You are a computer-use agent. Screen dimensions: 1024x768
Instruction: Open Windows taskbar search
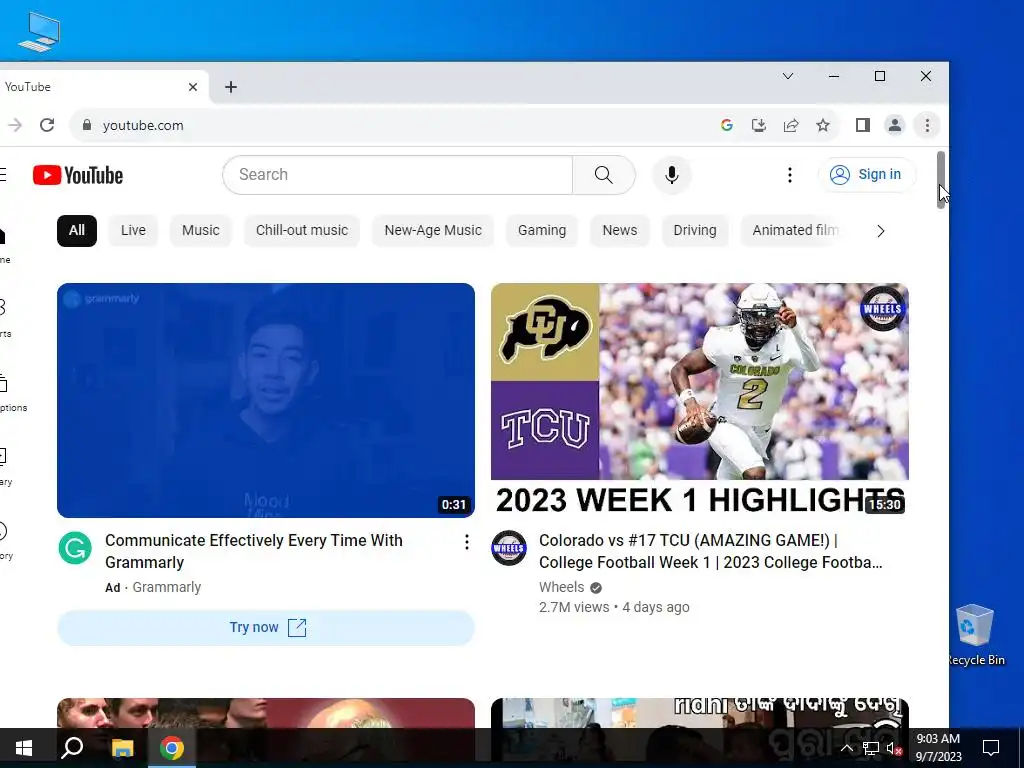[x=72, y=748]
